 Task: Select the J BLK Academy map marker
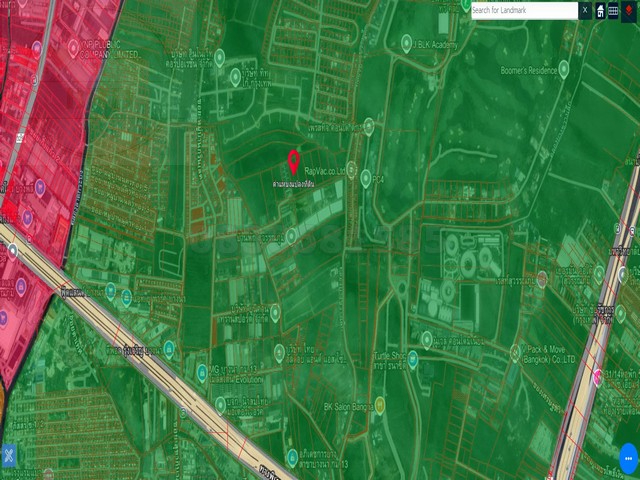click(407, 44)
